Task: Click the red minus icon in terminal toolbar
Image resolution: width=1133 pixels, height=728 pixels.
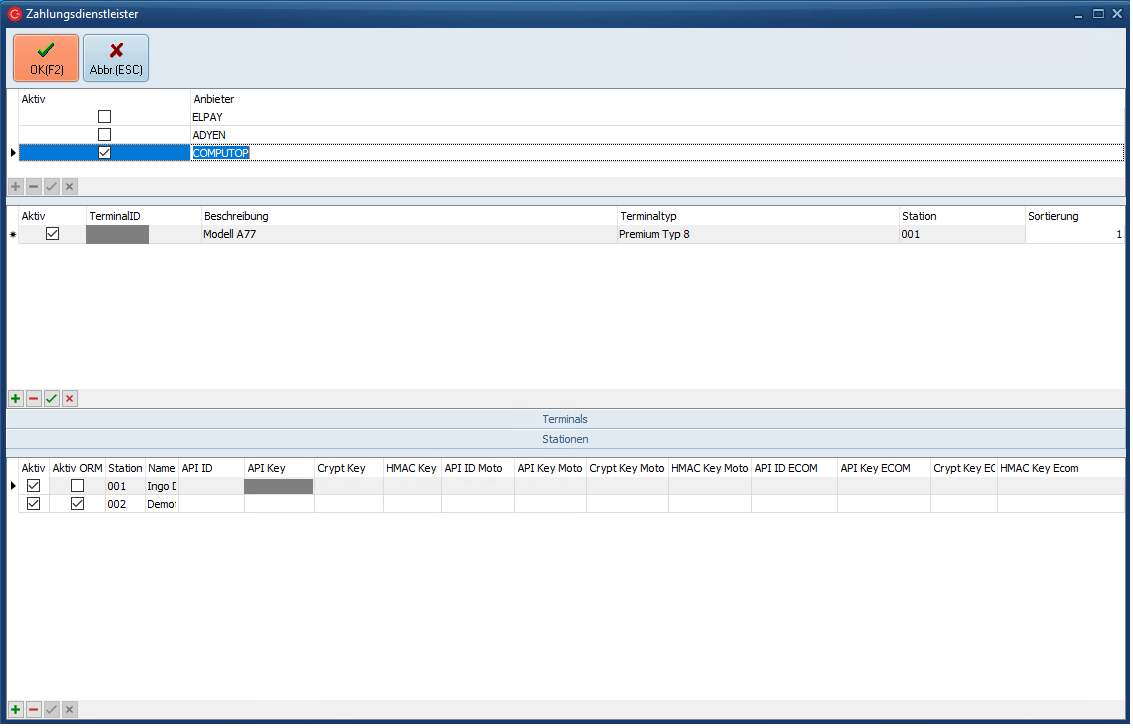Action: point(33,399)
